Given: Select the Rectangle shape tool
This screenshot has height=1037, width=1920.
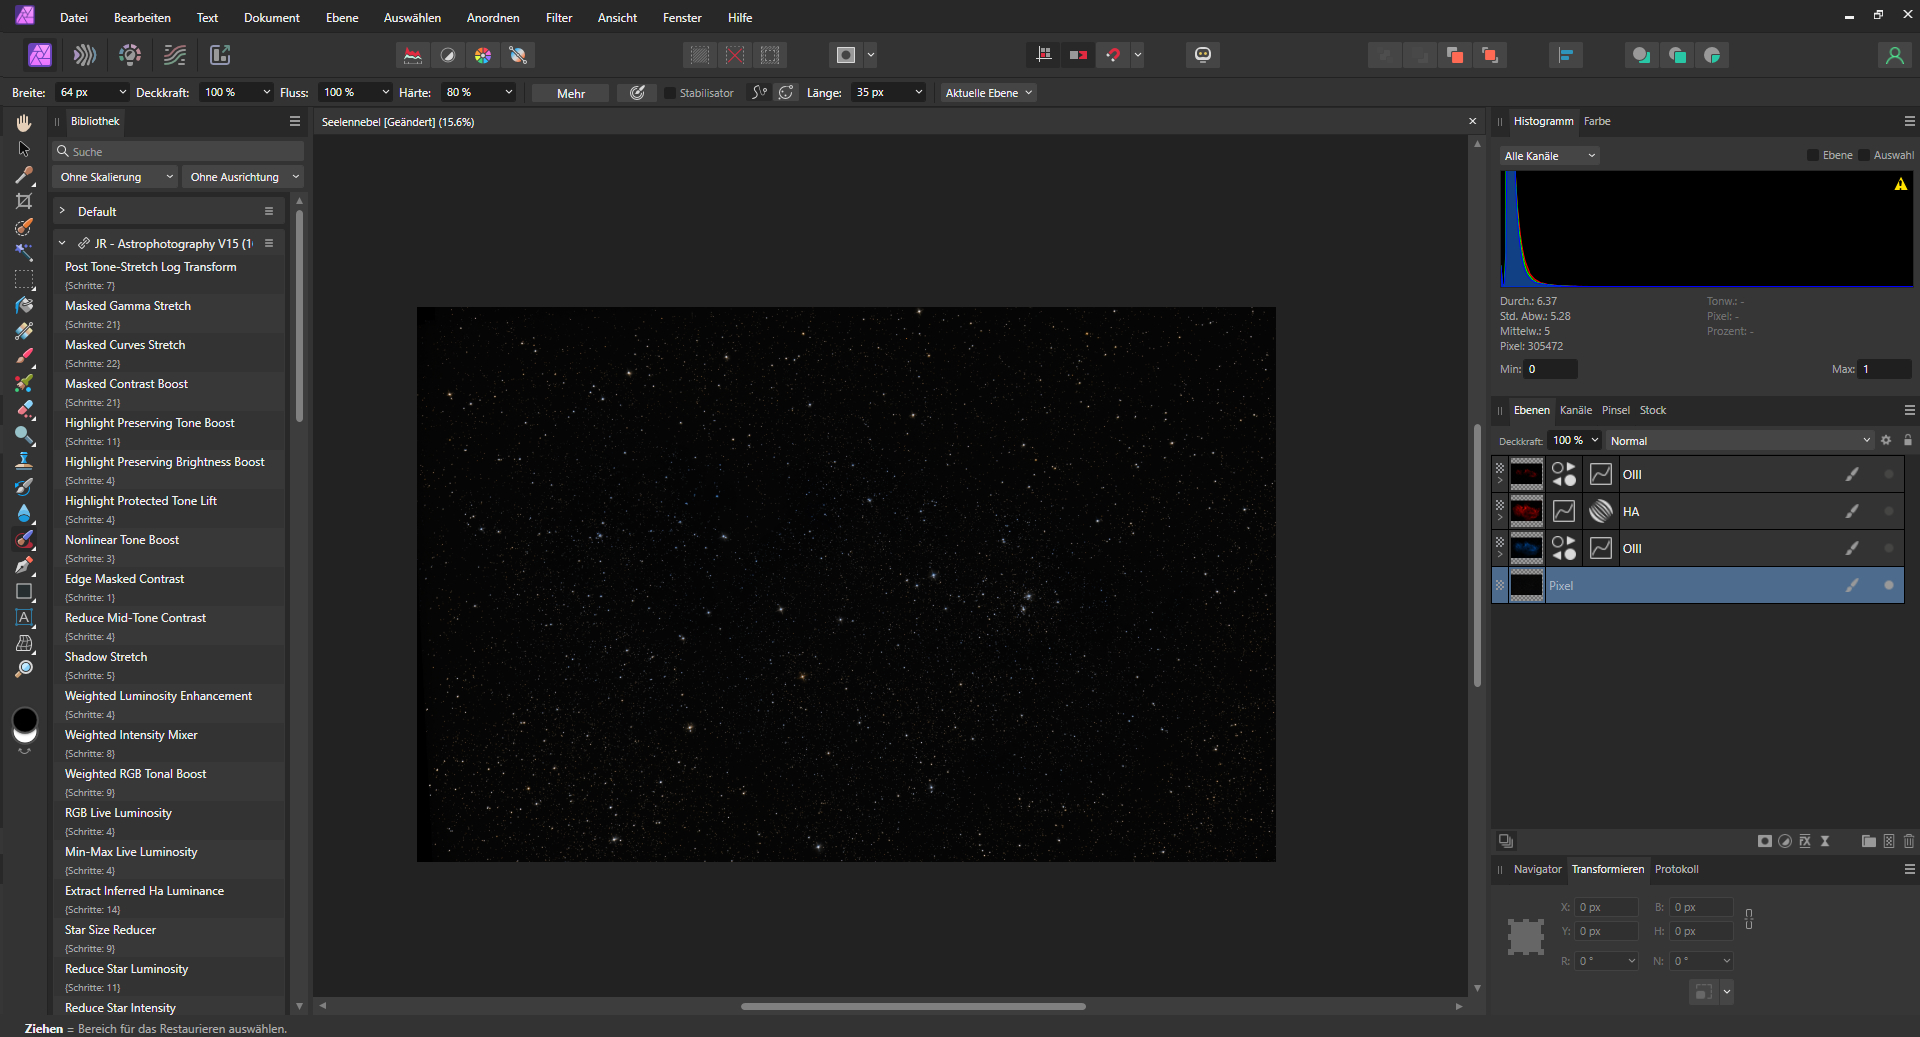Looking at the screenshot, I should pyautogui.click(x=24, y=591).
